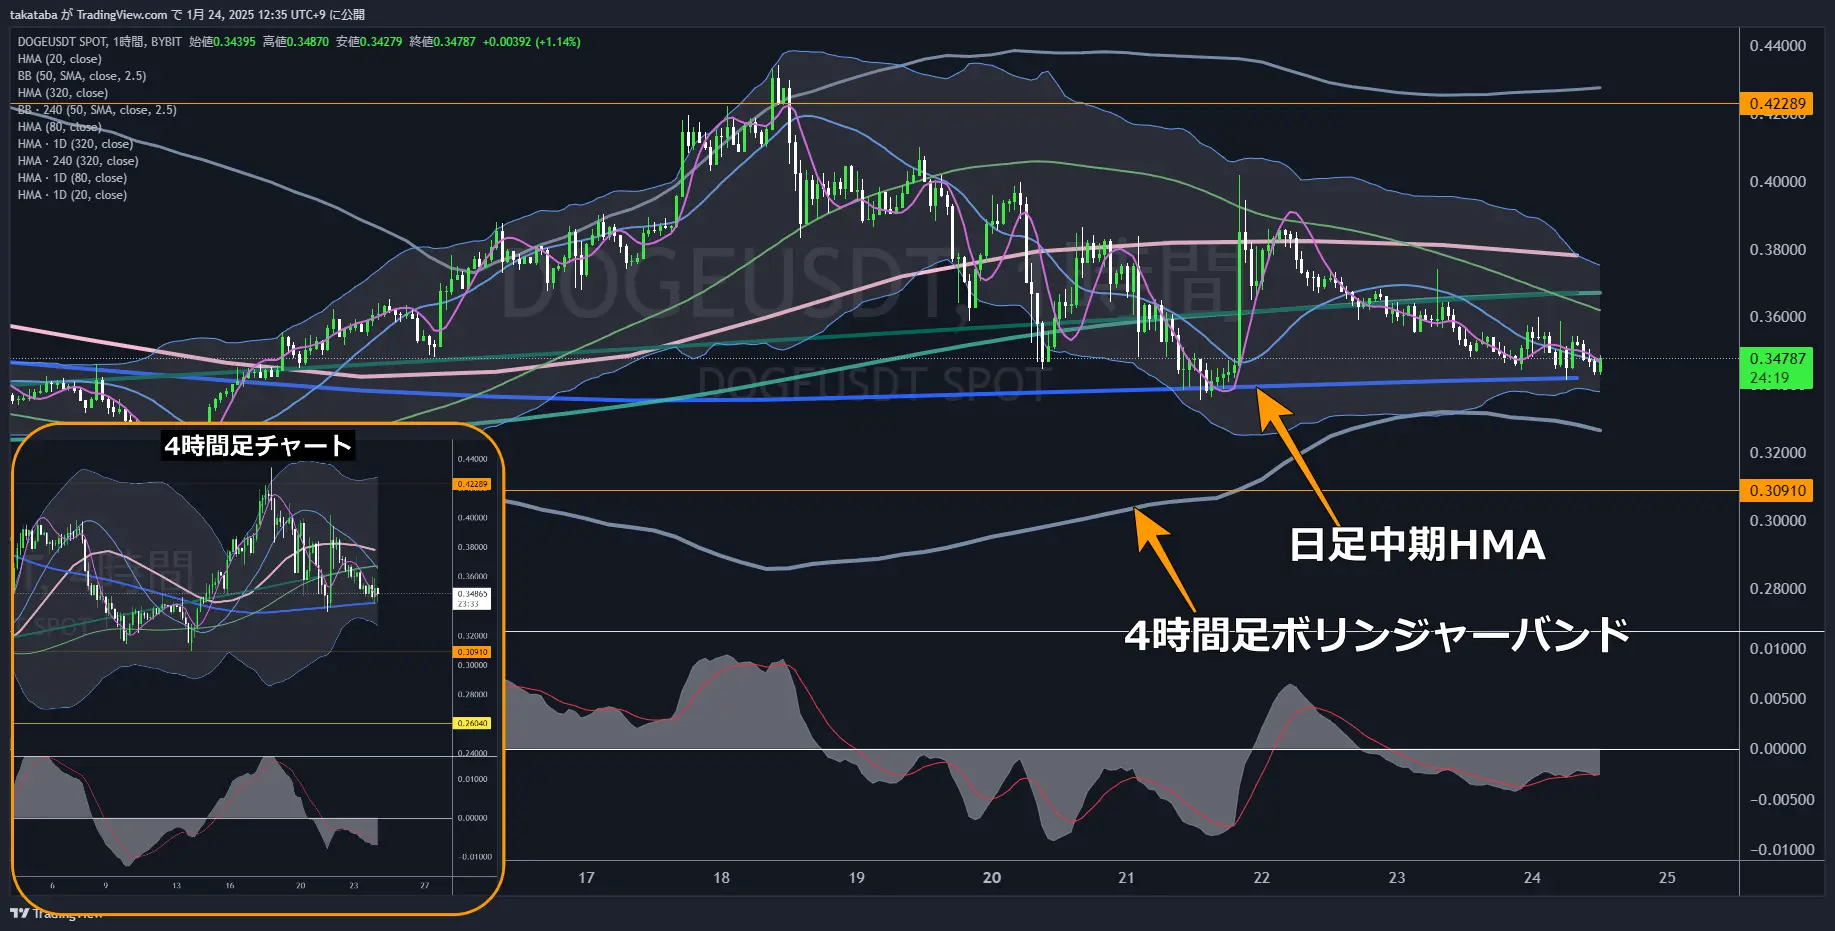Click date 17 on the time axis
Screen dimensions: 1835x931
586,878
